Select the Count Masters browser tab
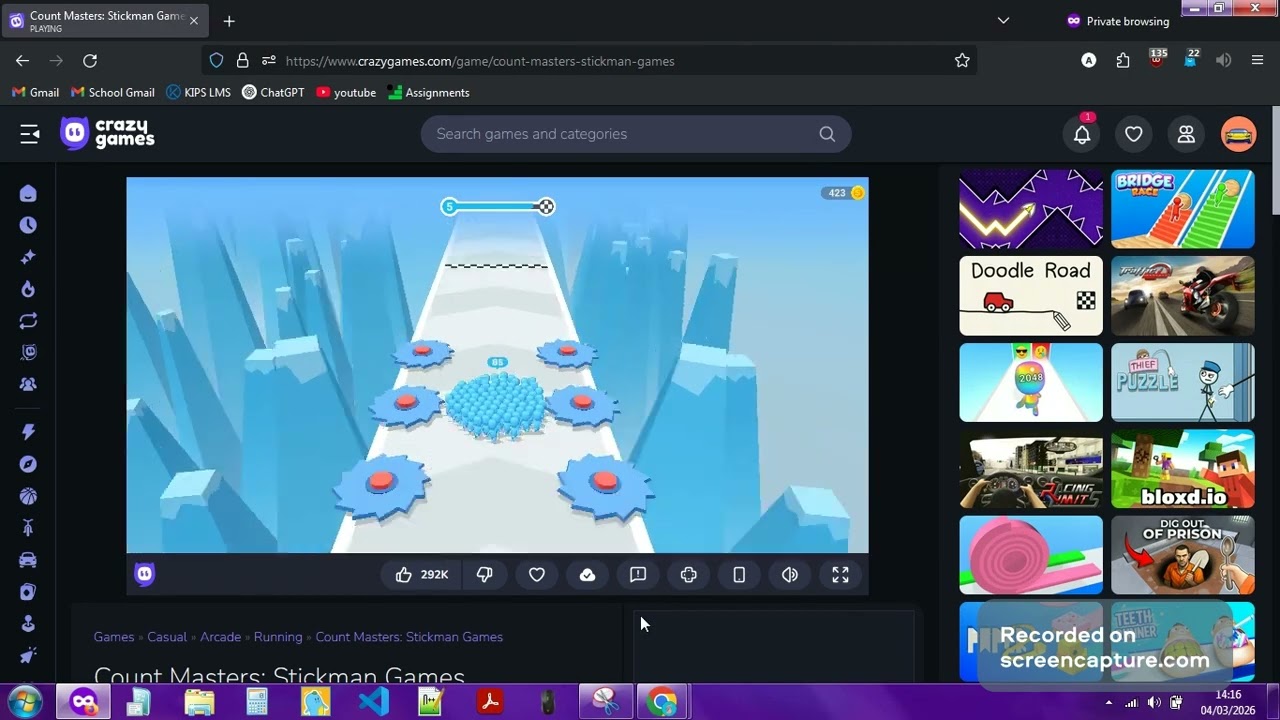The width and height of the screenshot is (1280, 720). click(105, 21)
